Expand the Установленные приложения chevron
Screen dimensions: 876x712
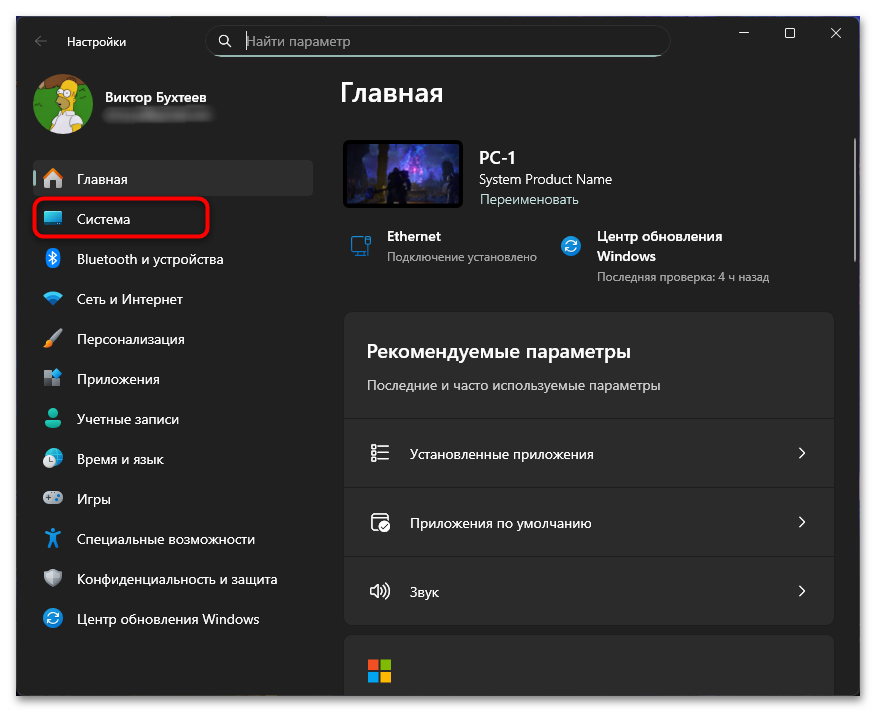click(x=802, y=453)
